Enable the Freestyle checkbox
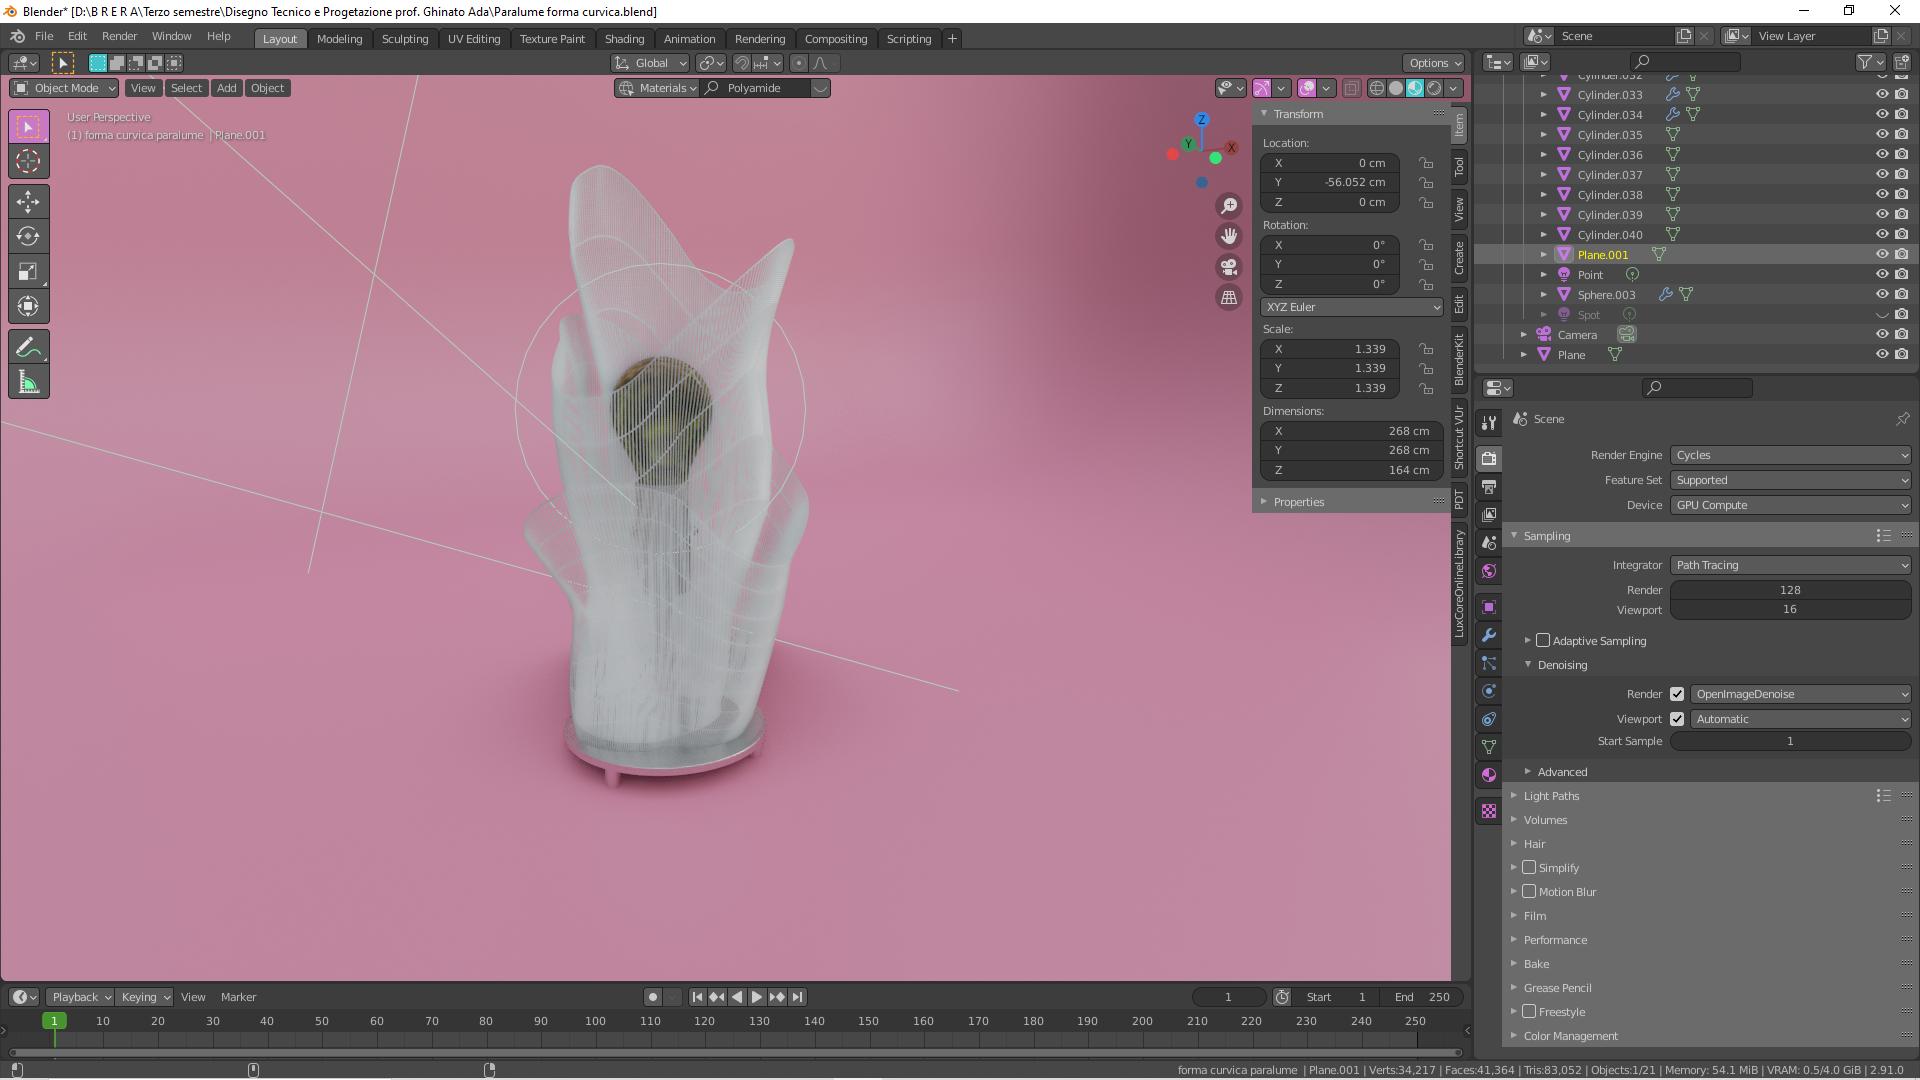 (x=1529, y=1012)
